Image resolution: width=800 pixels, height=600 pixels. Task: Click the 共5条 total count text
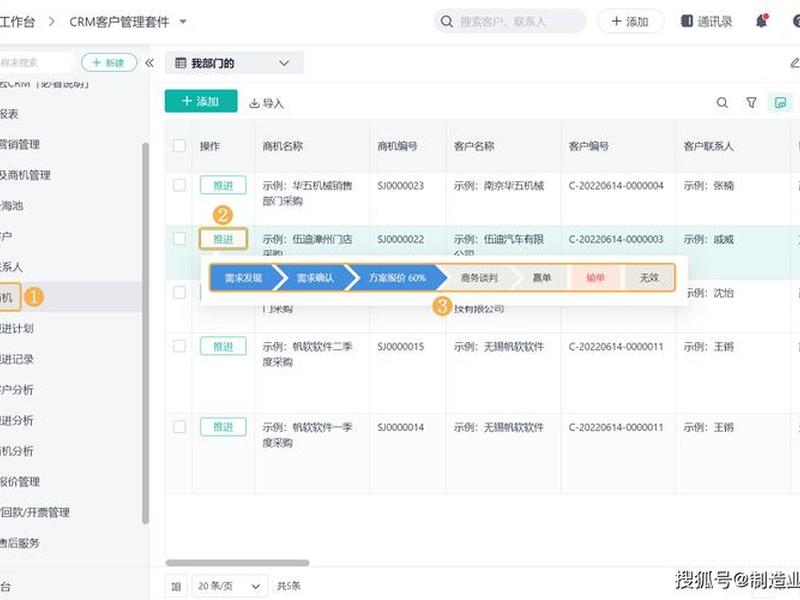pyautogui.click(x=289, y=586)
